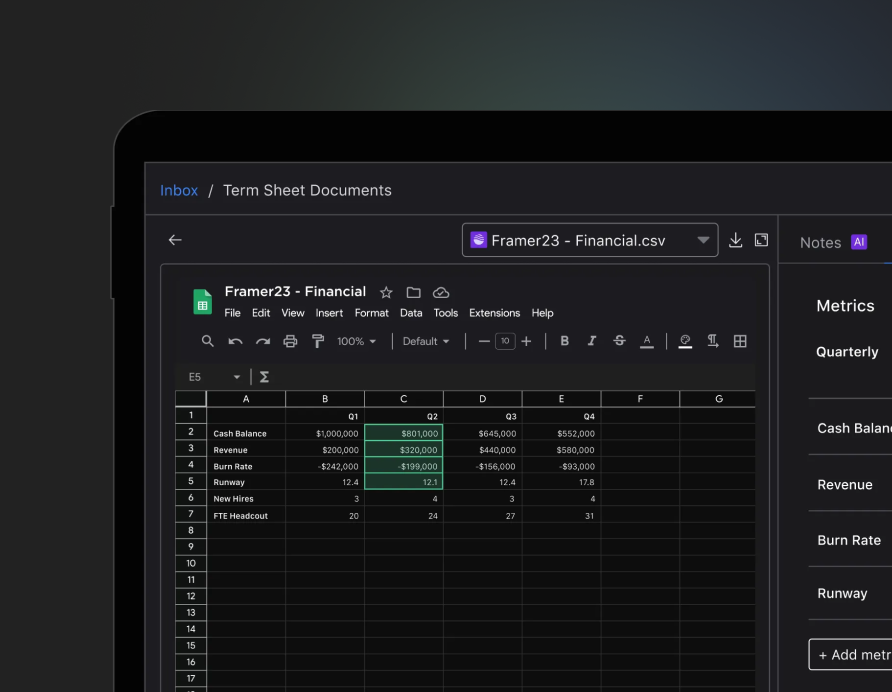This screenshot has height=692, width=892.
Task: Click the select-all corner cell
Action: click(x=191, y=399)
